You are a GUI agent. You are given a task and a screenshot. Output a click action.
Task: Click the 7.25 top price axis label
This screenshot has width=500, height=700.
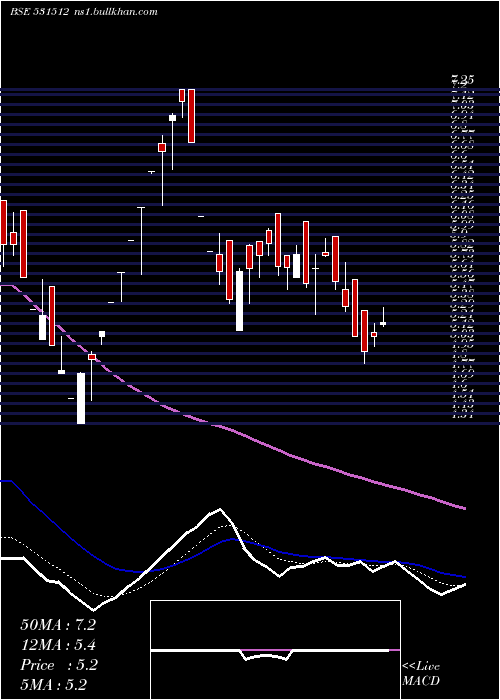pos(463,80)
